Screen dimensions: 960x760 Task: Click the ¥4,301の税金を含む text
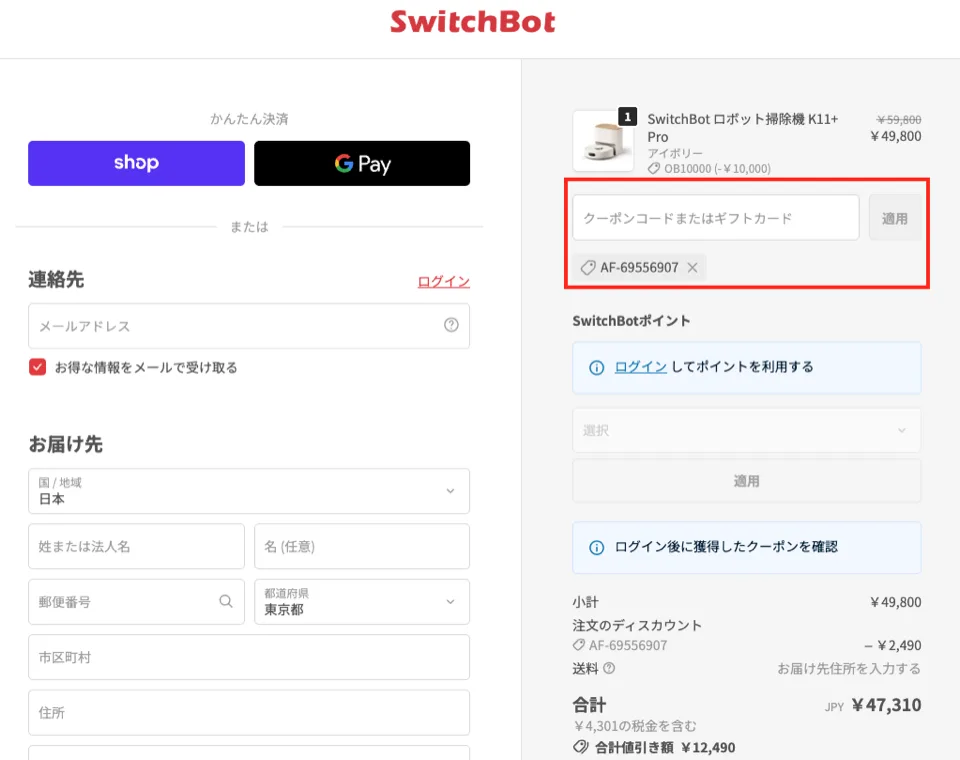click(635, 726)
